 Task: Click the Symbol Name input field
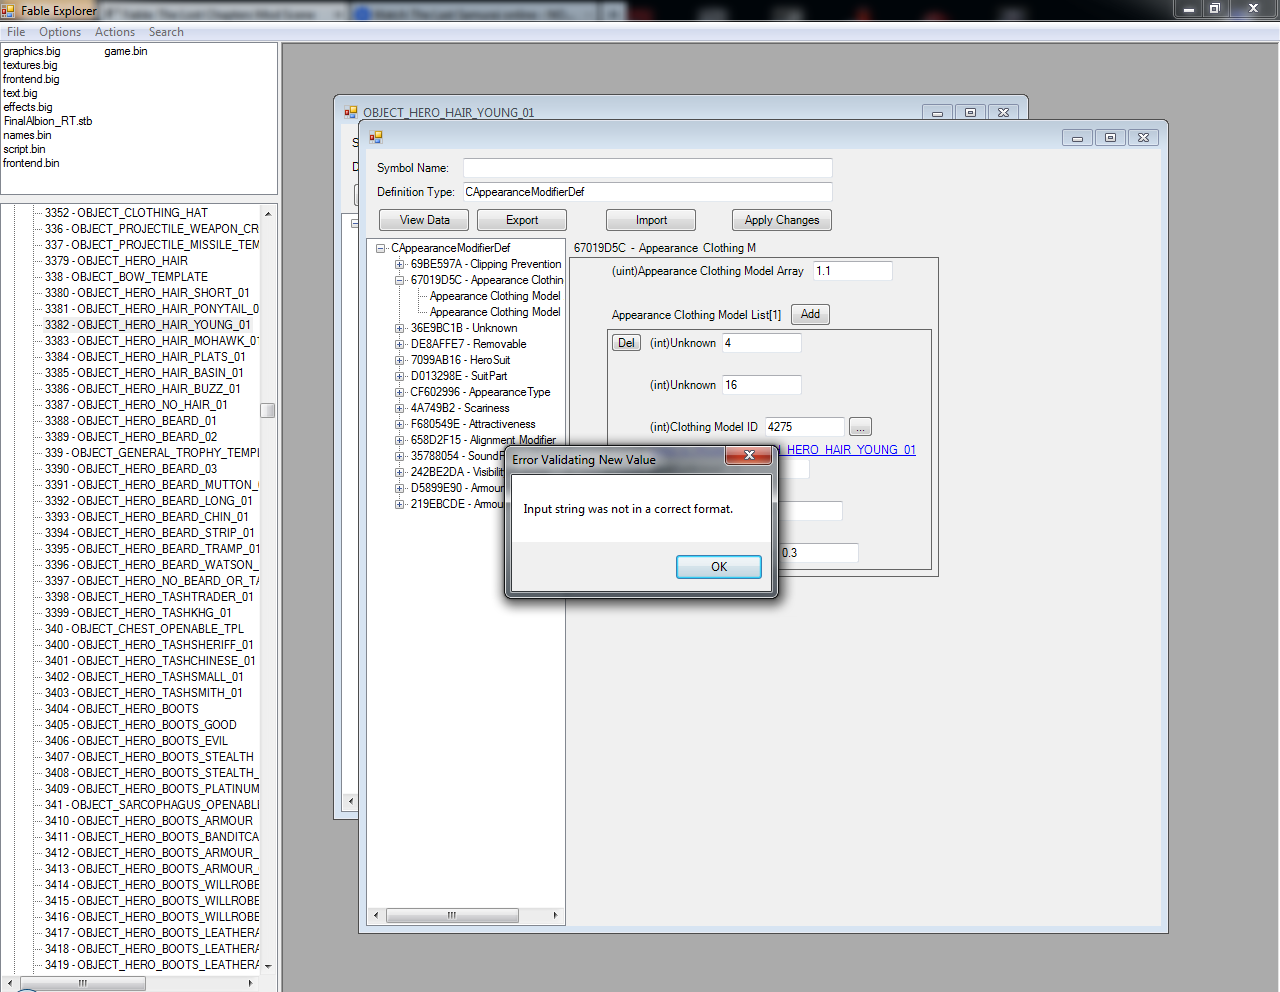click(x=647, y=168)
